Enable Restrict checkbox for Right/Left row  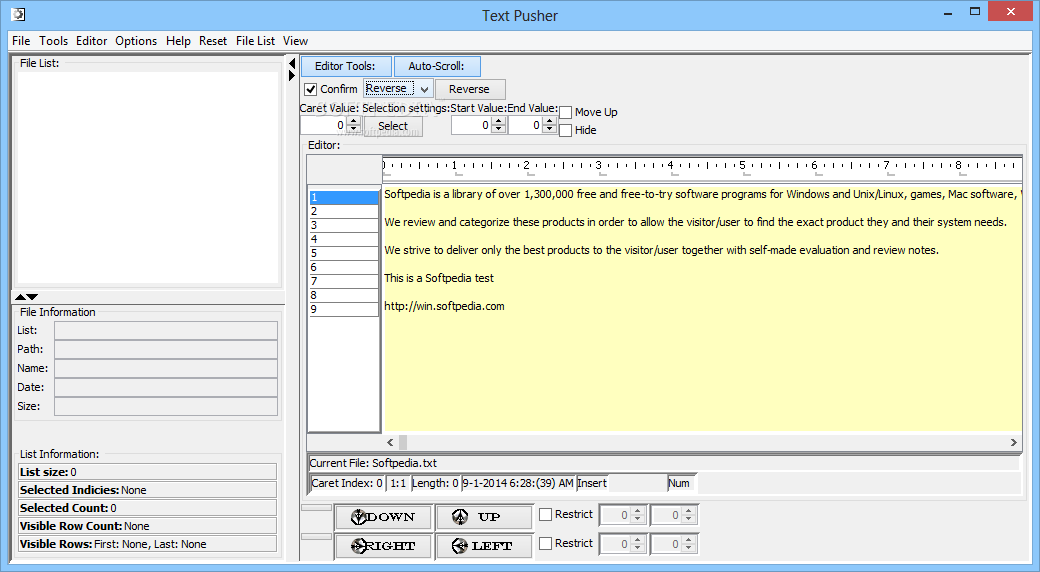click(x=546, y=543)
